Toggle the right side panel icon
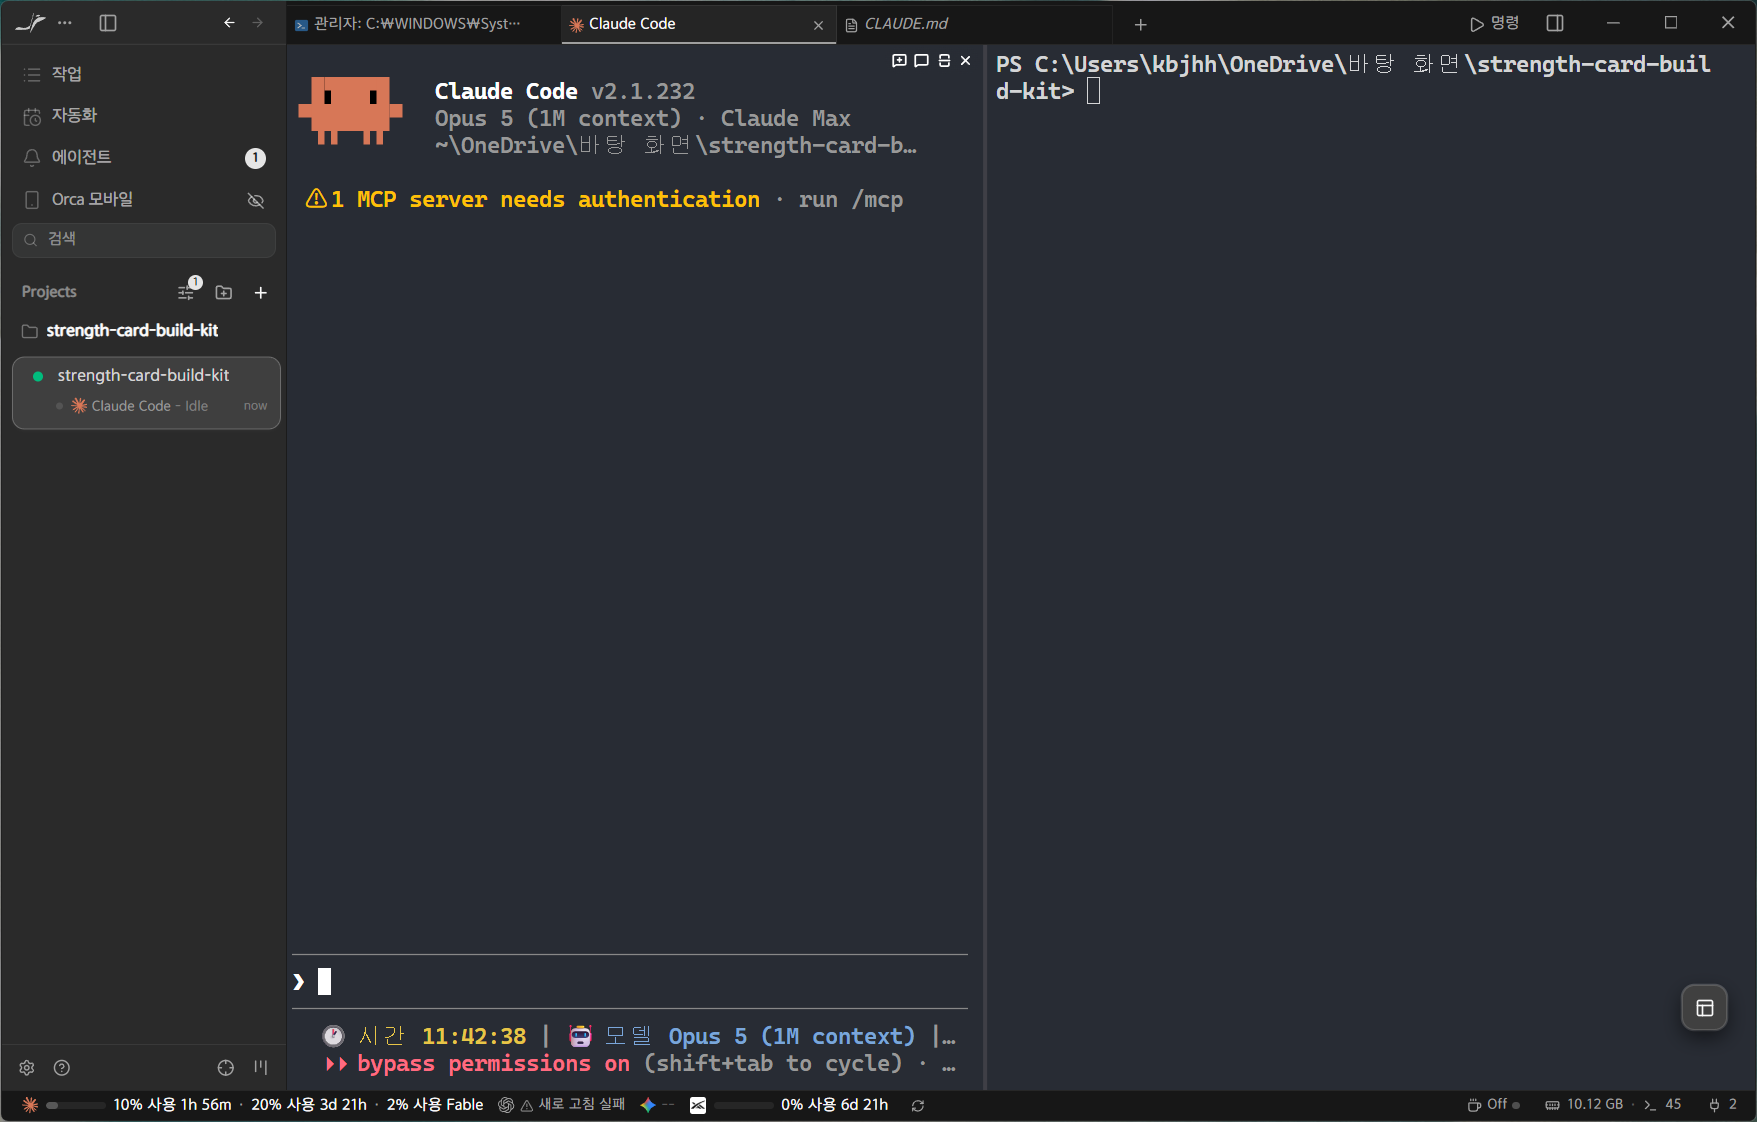 1555,23
